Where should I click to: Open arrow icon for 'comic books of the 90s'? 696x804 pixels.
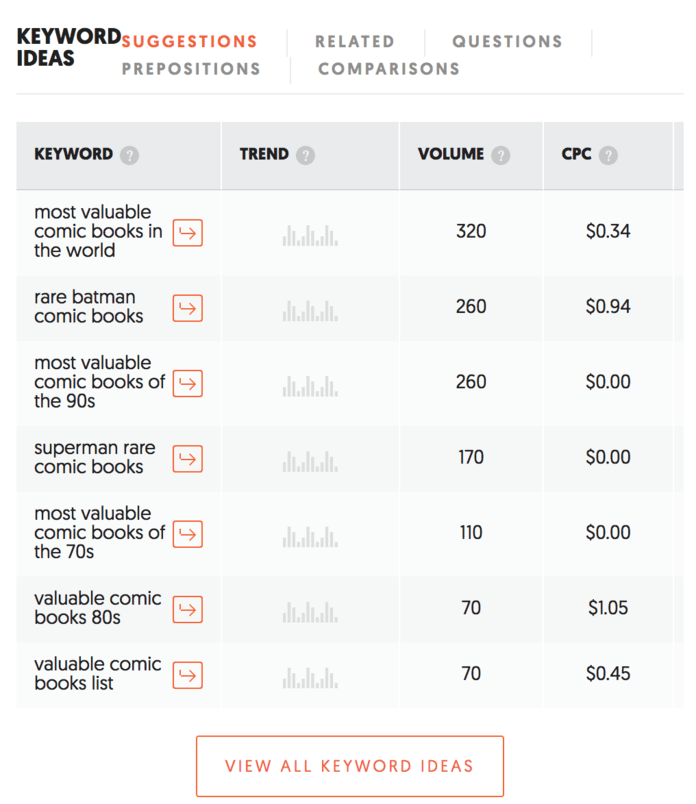pos(187,383)
